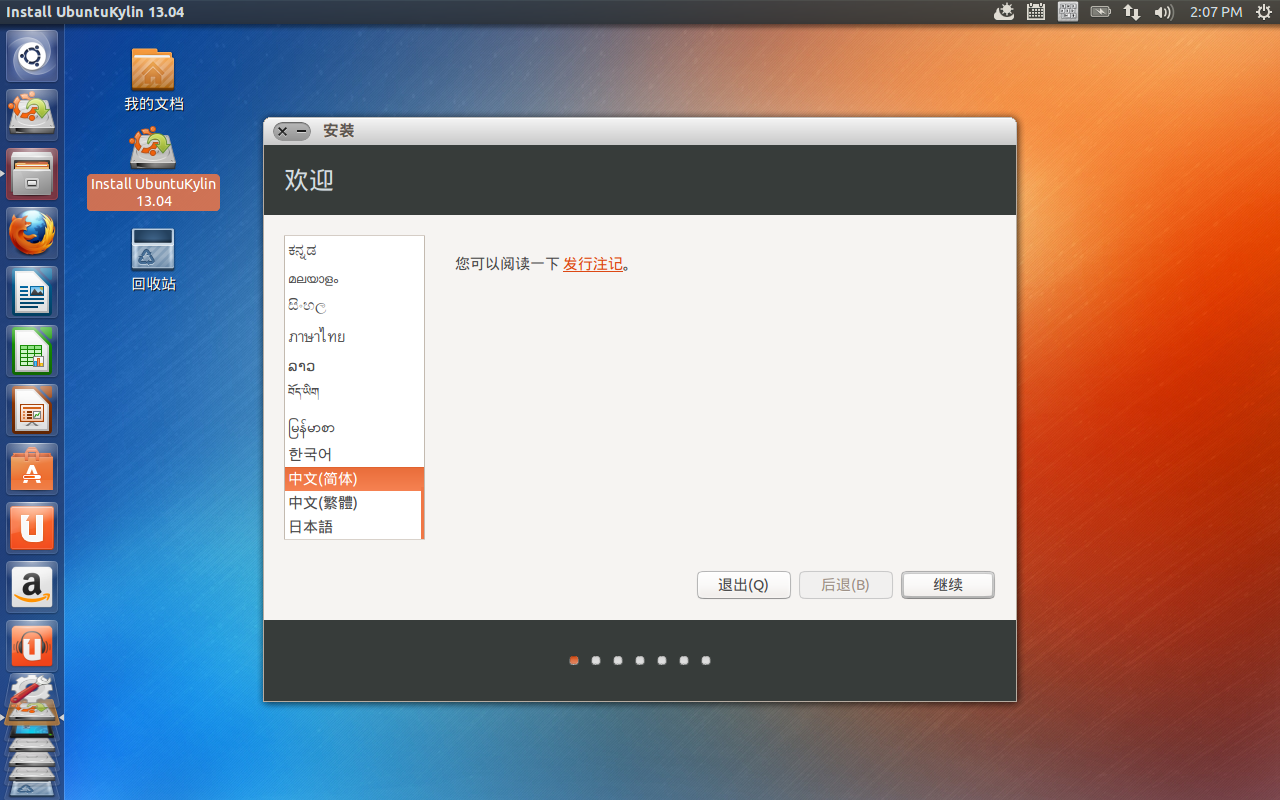Open the session power gear menu
This screenshot has height=800, width=1280.
click(1263, 12)
